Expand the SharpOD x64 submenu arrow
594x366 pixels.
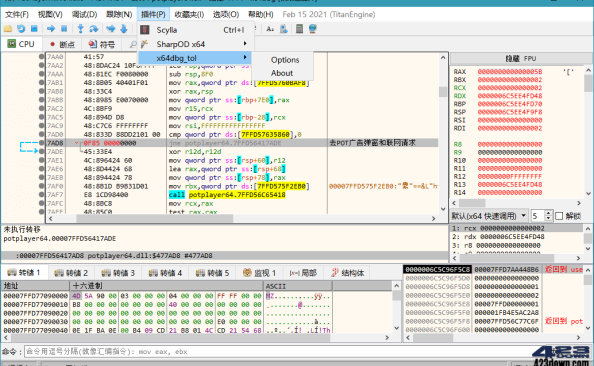(x=245, y=44)
